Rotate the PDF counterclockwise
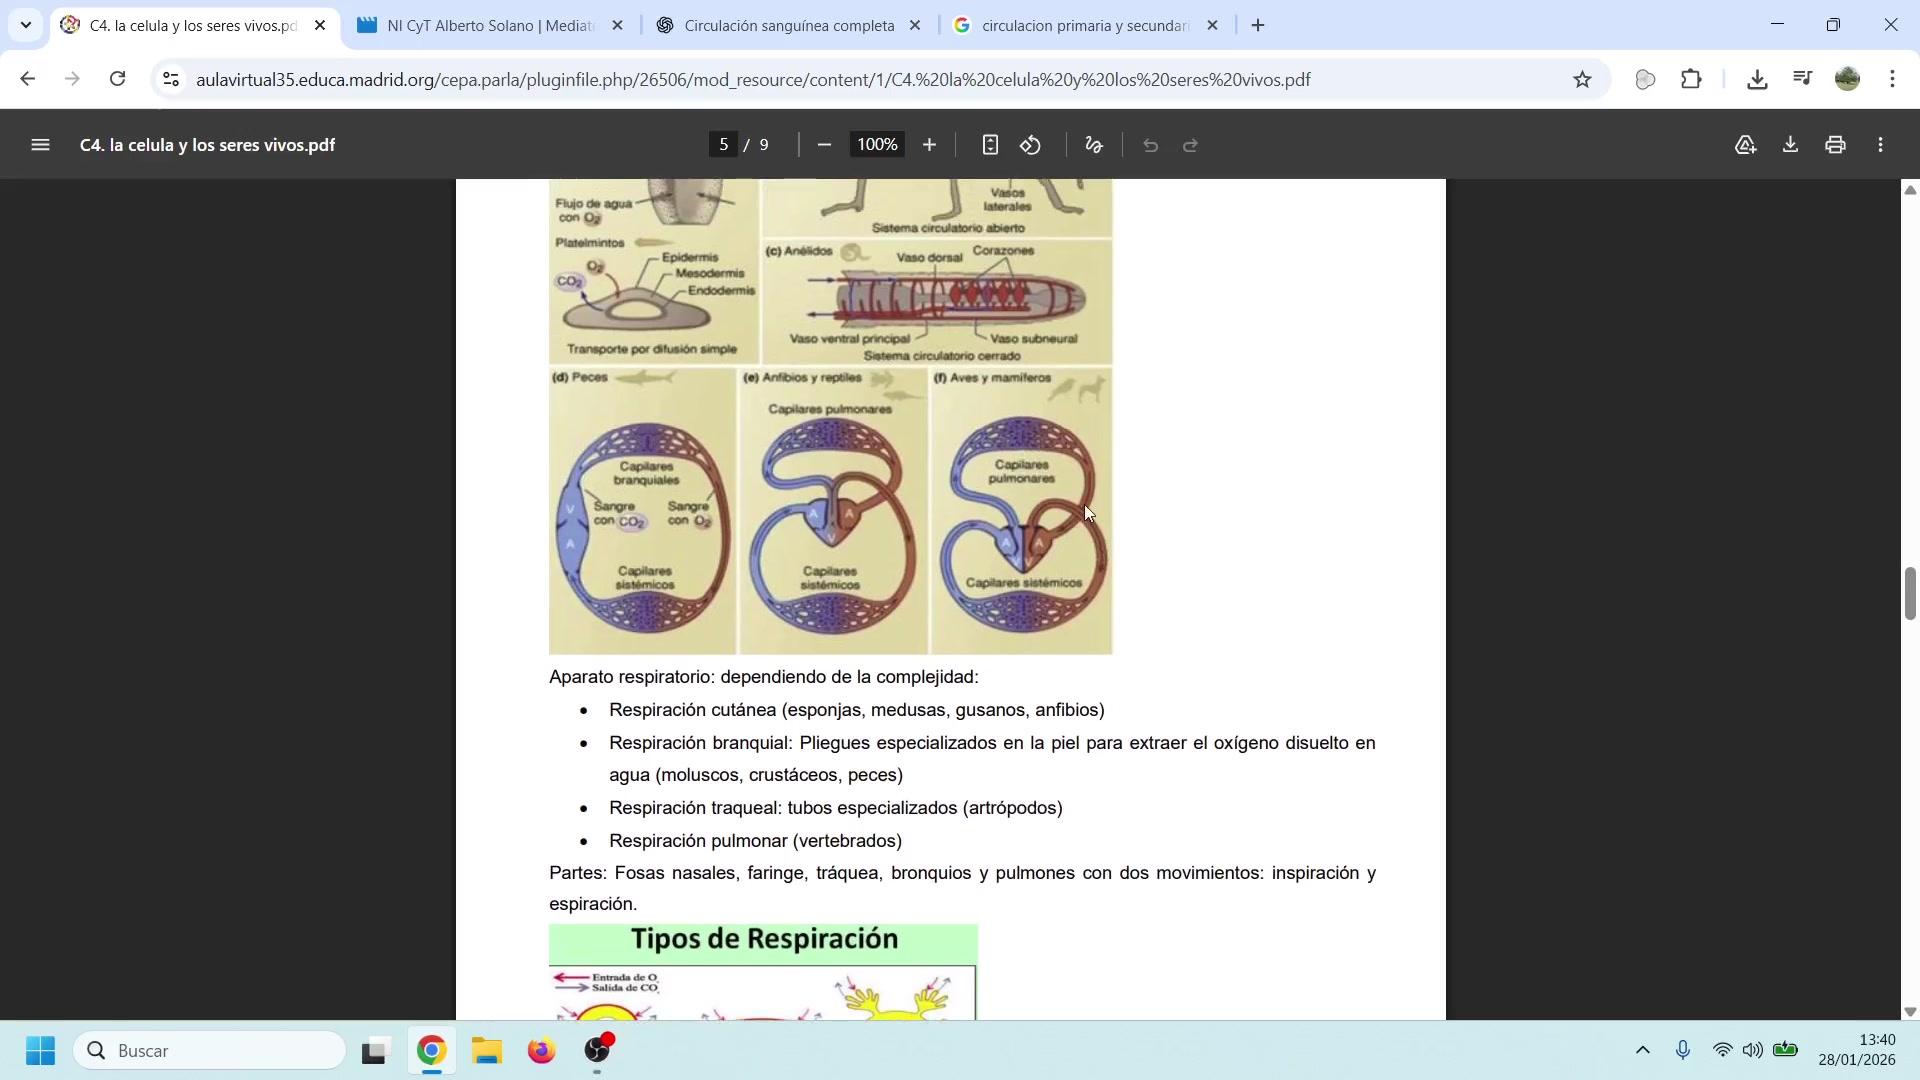This screenshot has height=1080, width=1920. (x=1031, y=145)
